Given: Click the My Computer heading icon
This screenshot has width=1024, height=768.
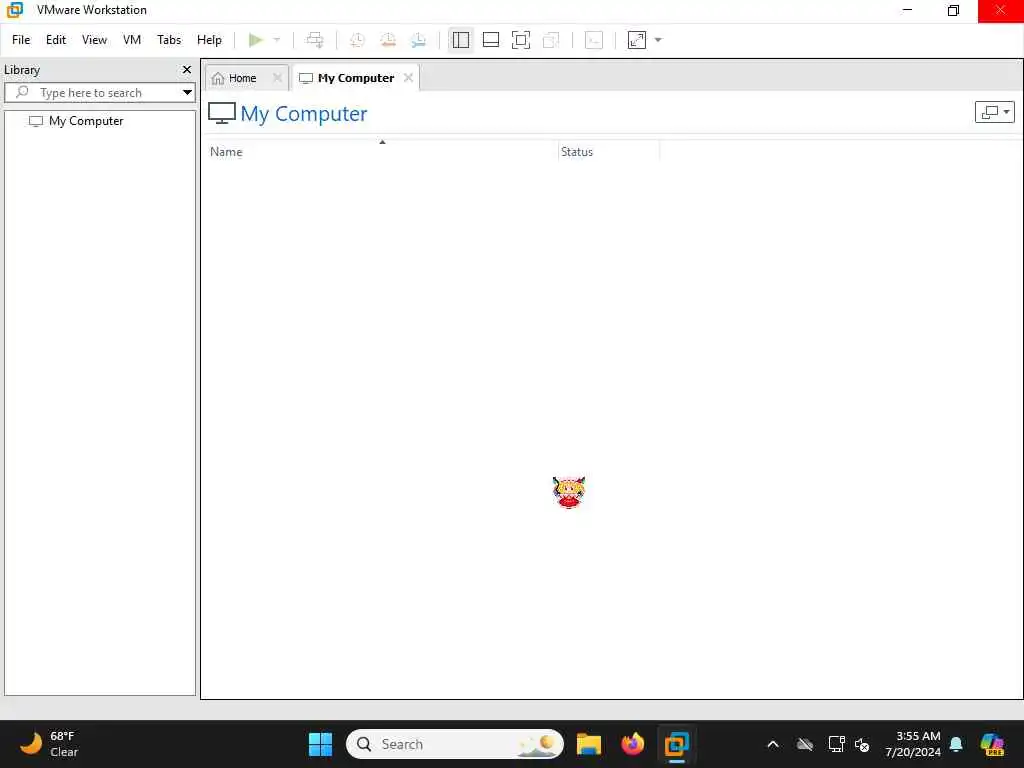Looking at the screenshot, I should (222, 113).
